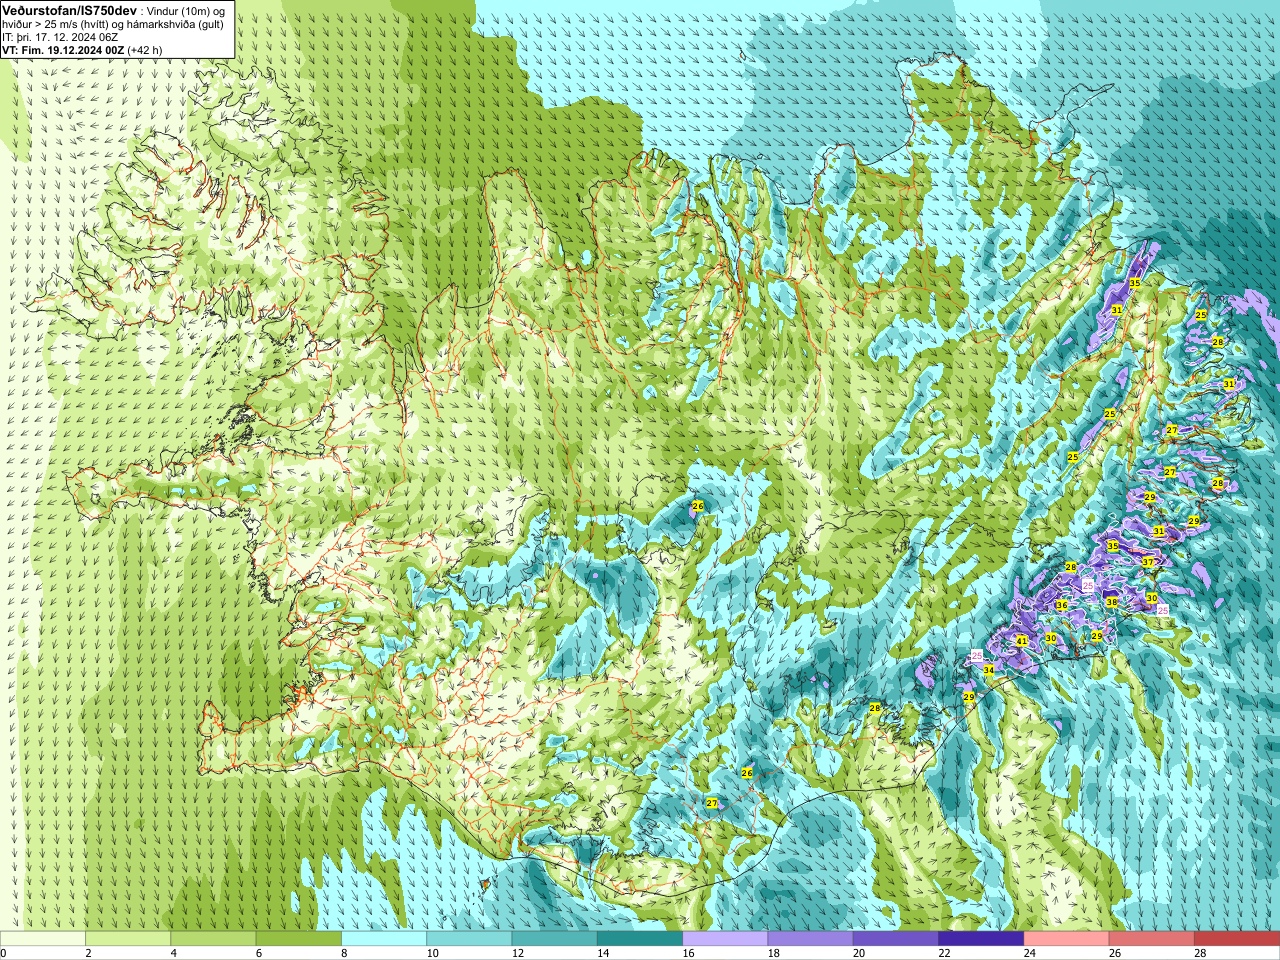Click the yellow gust label reading 41
Image resolution: width=1280 pixels, height=960 pixels.
coord(1021,641)
